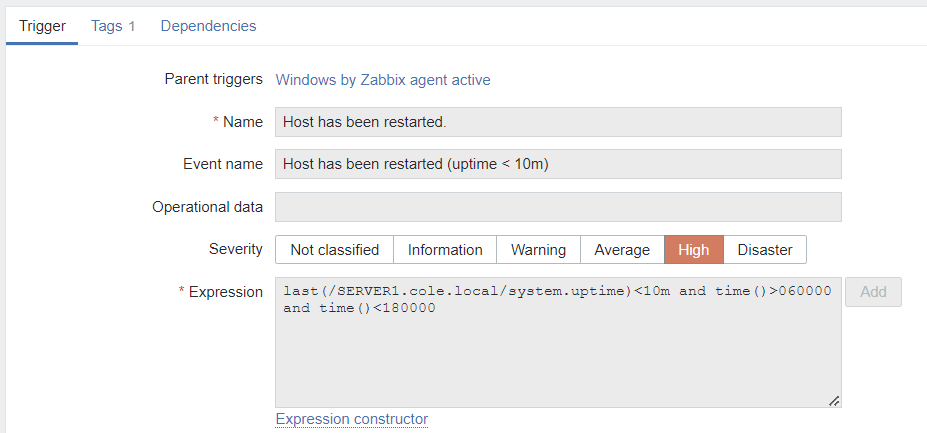The height and width of the screenshot is (433, 927).
Task: Select the High severity button
Action: click(x=693, y=250)
